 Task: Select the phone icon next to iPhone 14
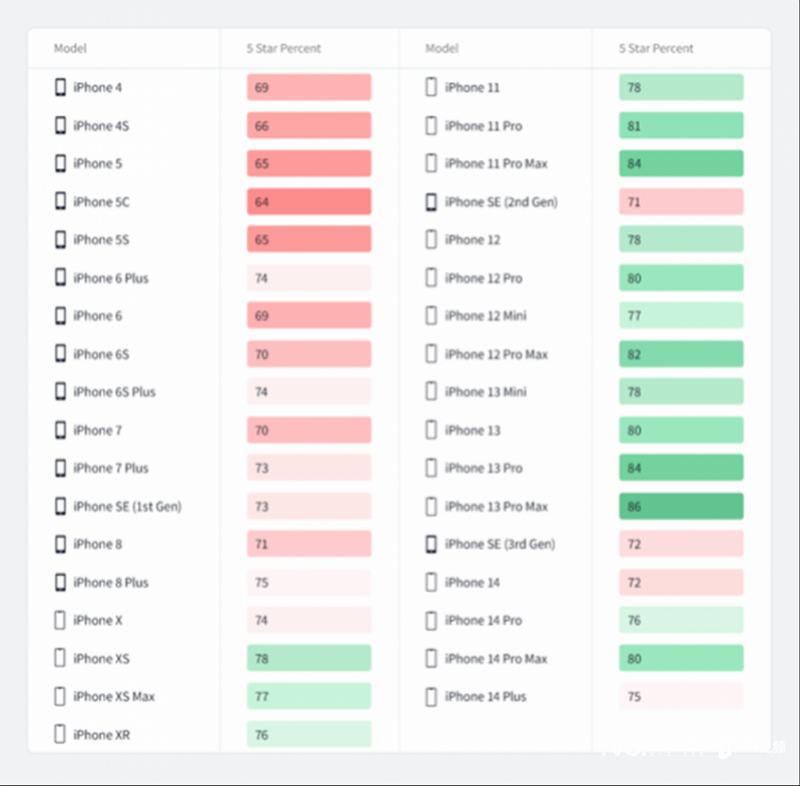coord(431,582)
